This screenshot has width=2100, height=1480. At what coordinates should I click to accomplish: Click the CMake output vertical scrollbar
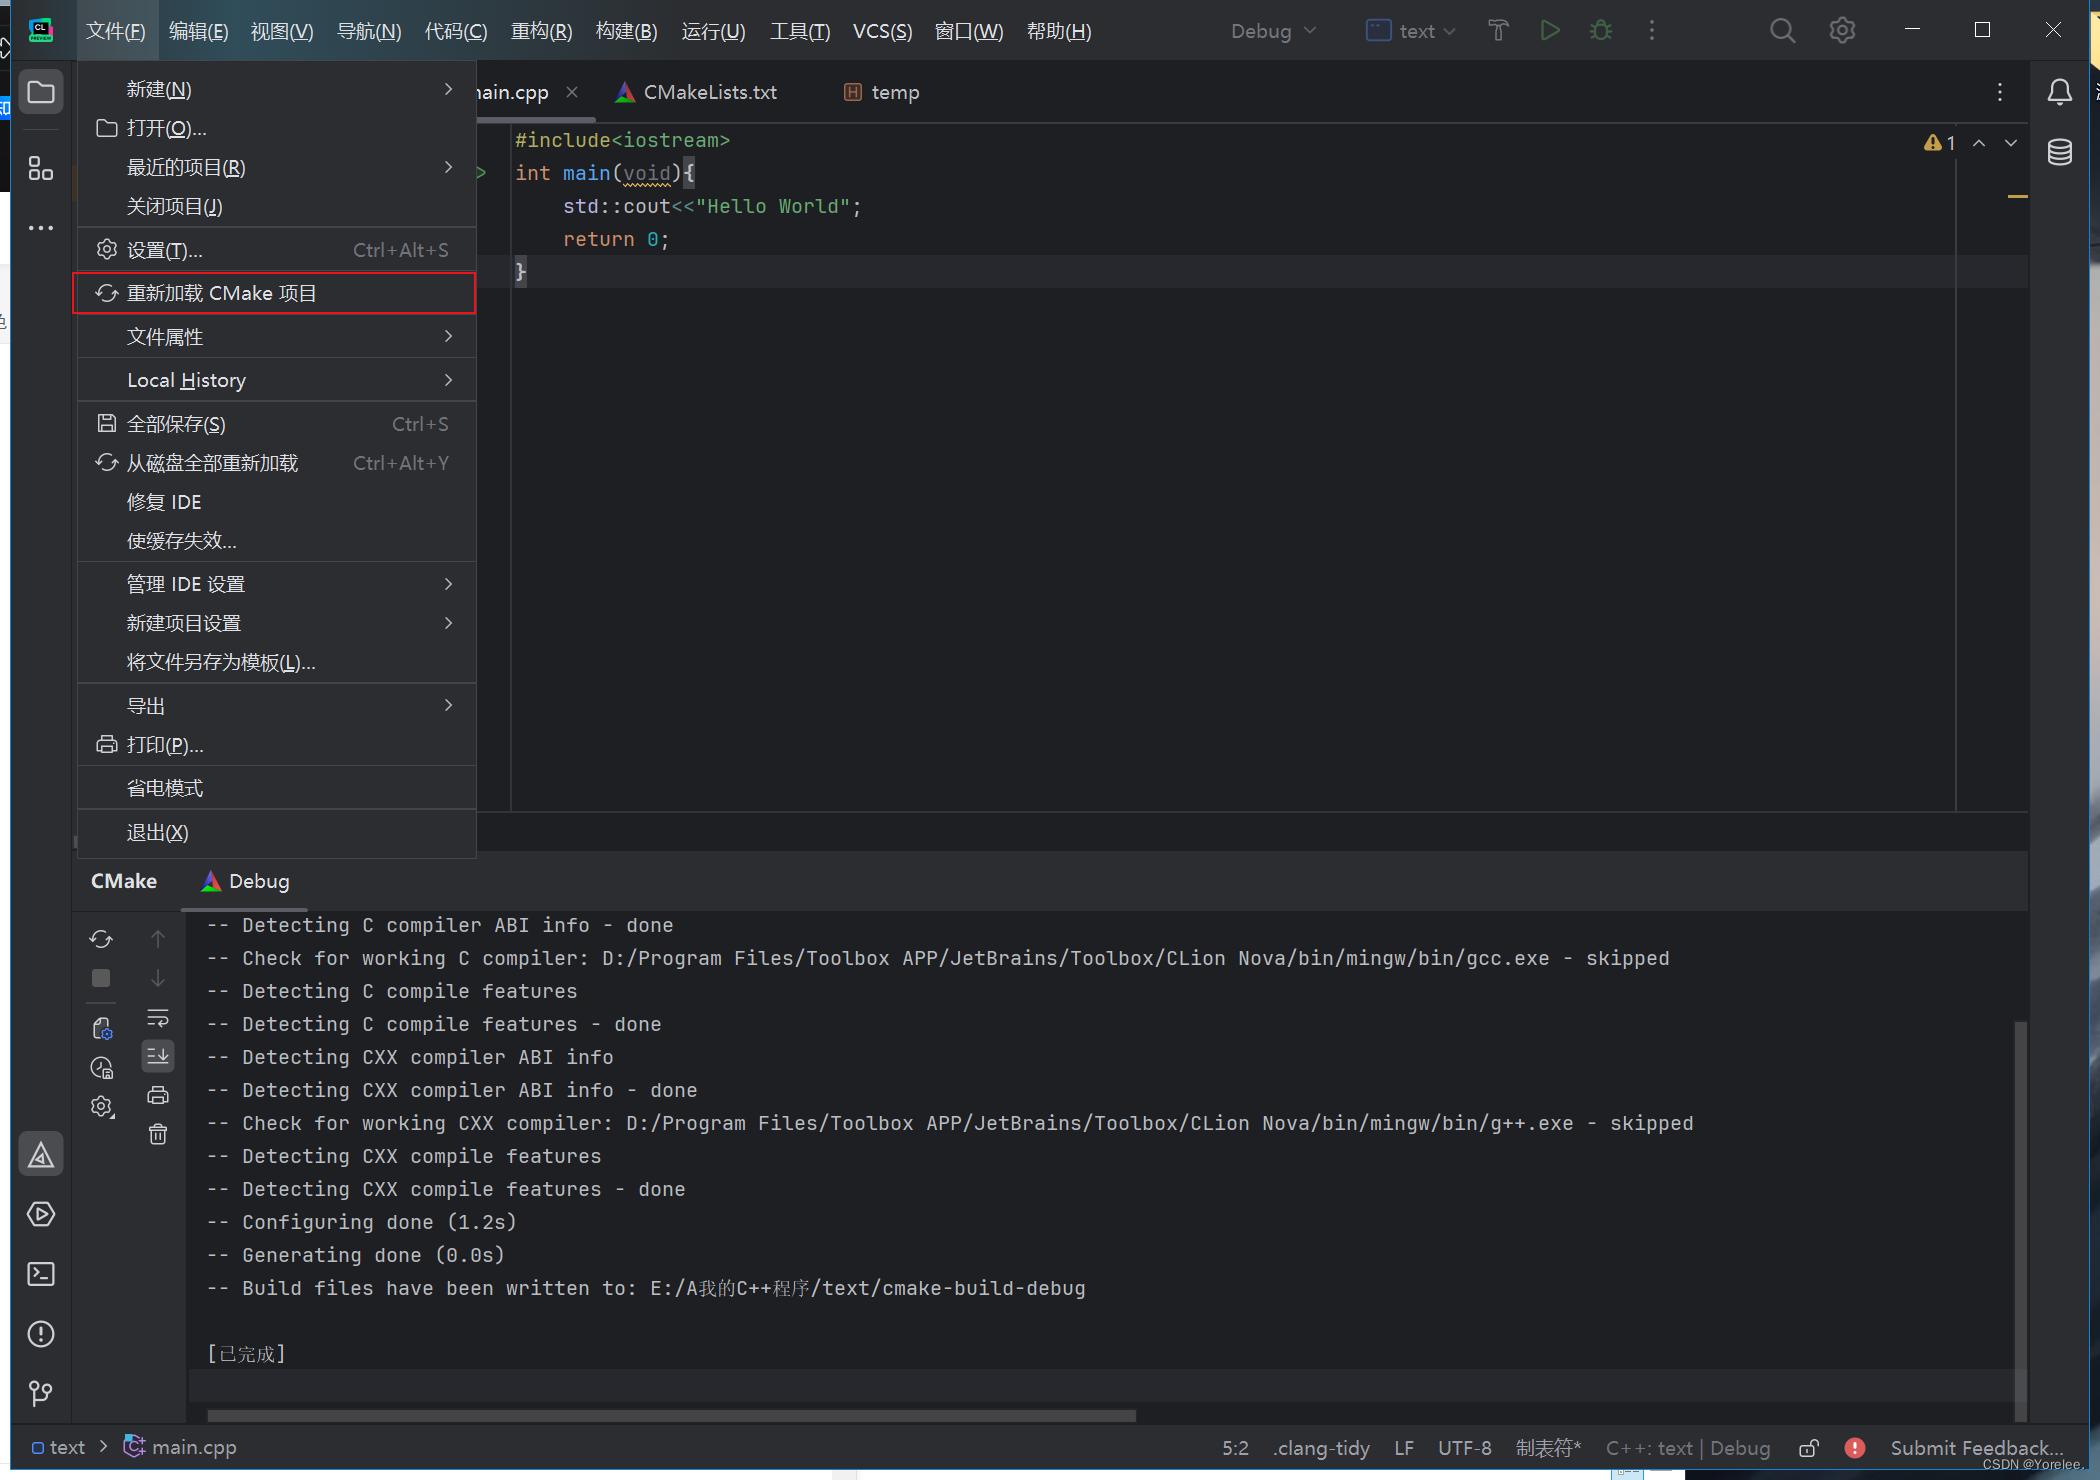click(x=2020, y=1220)
